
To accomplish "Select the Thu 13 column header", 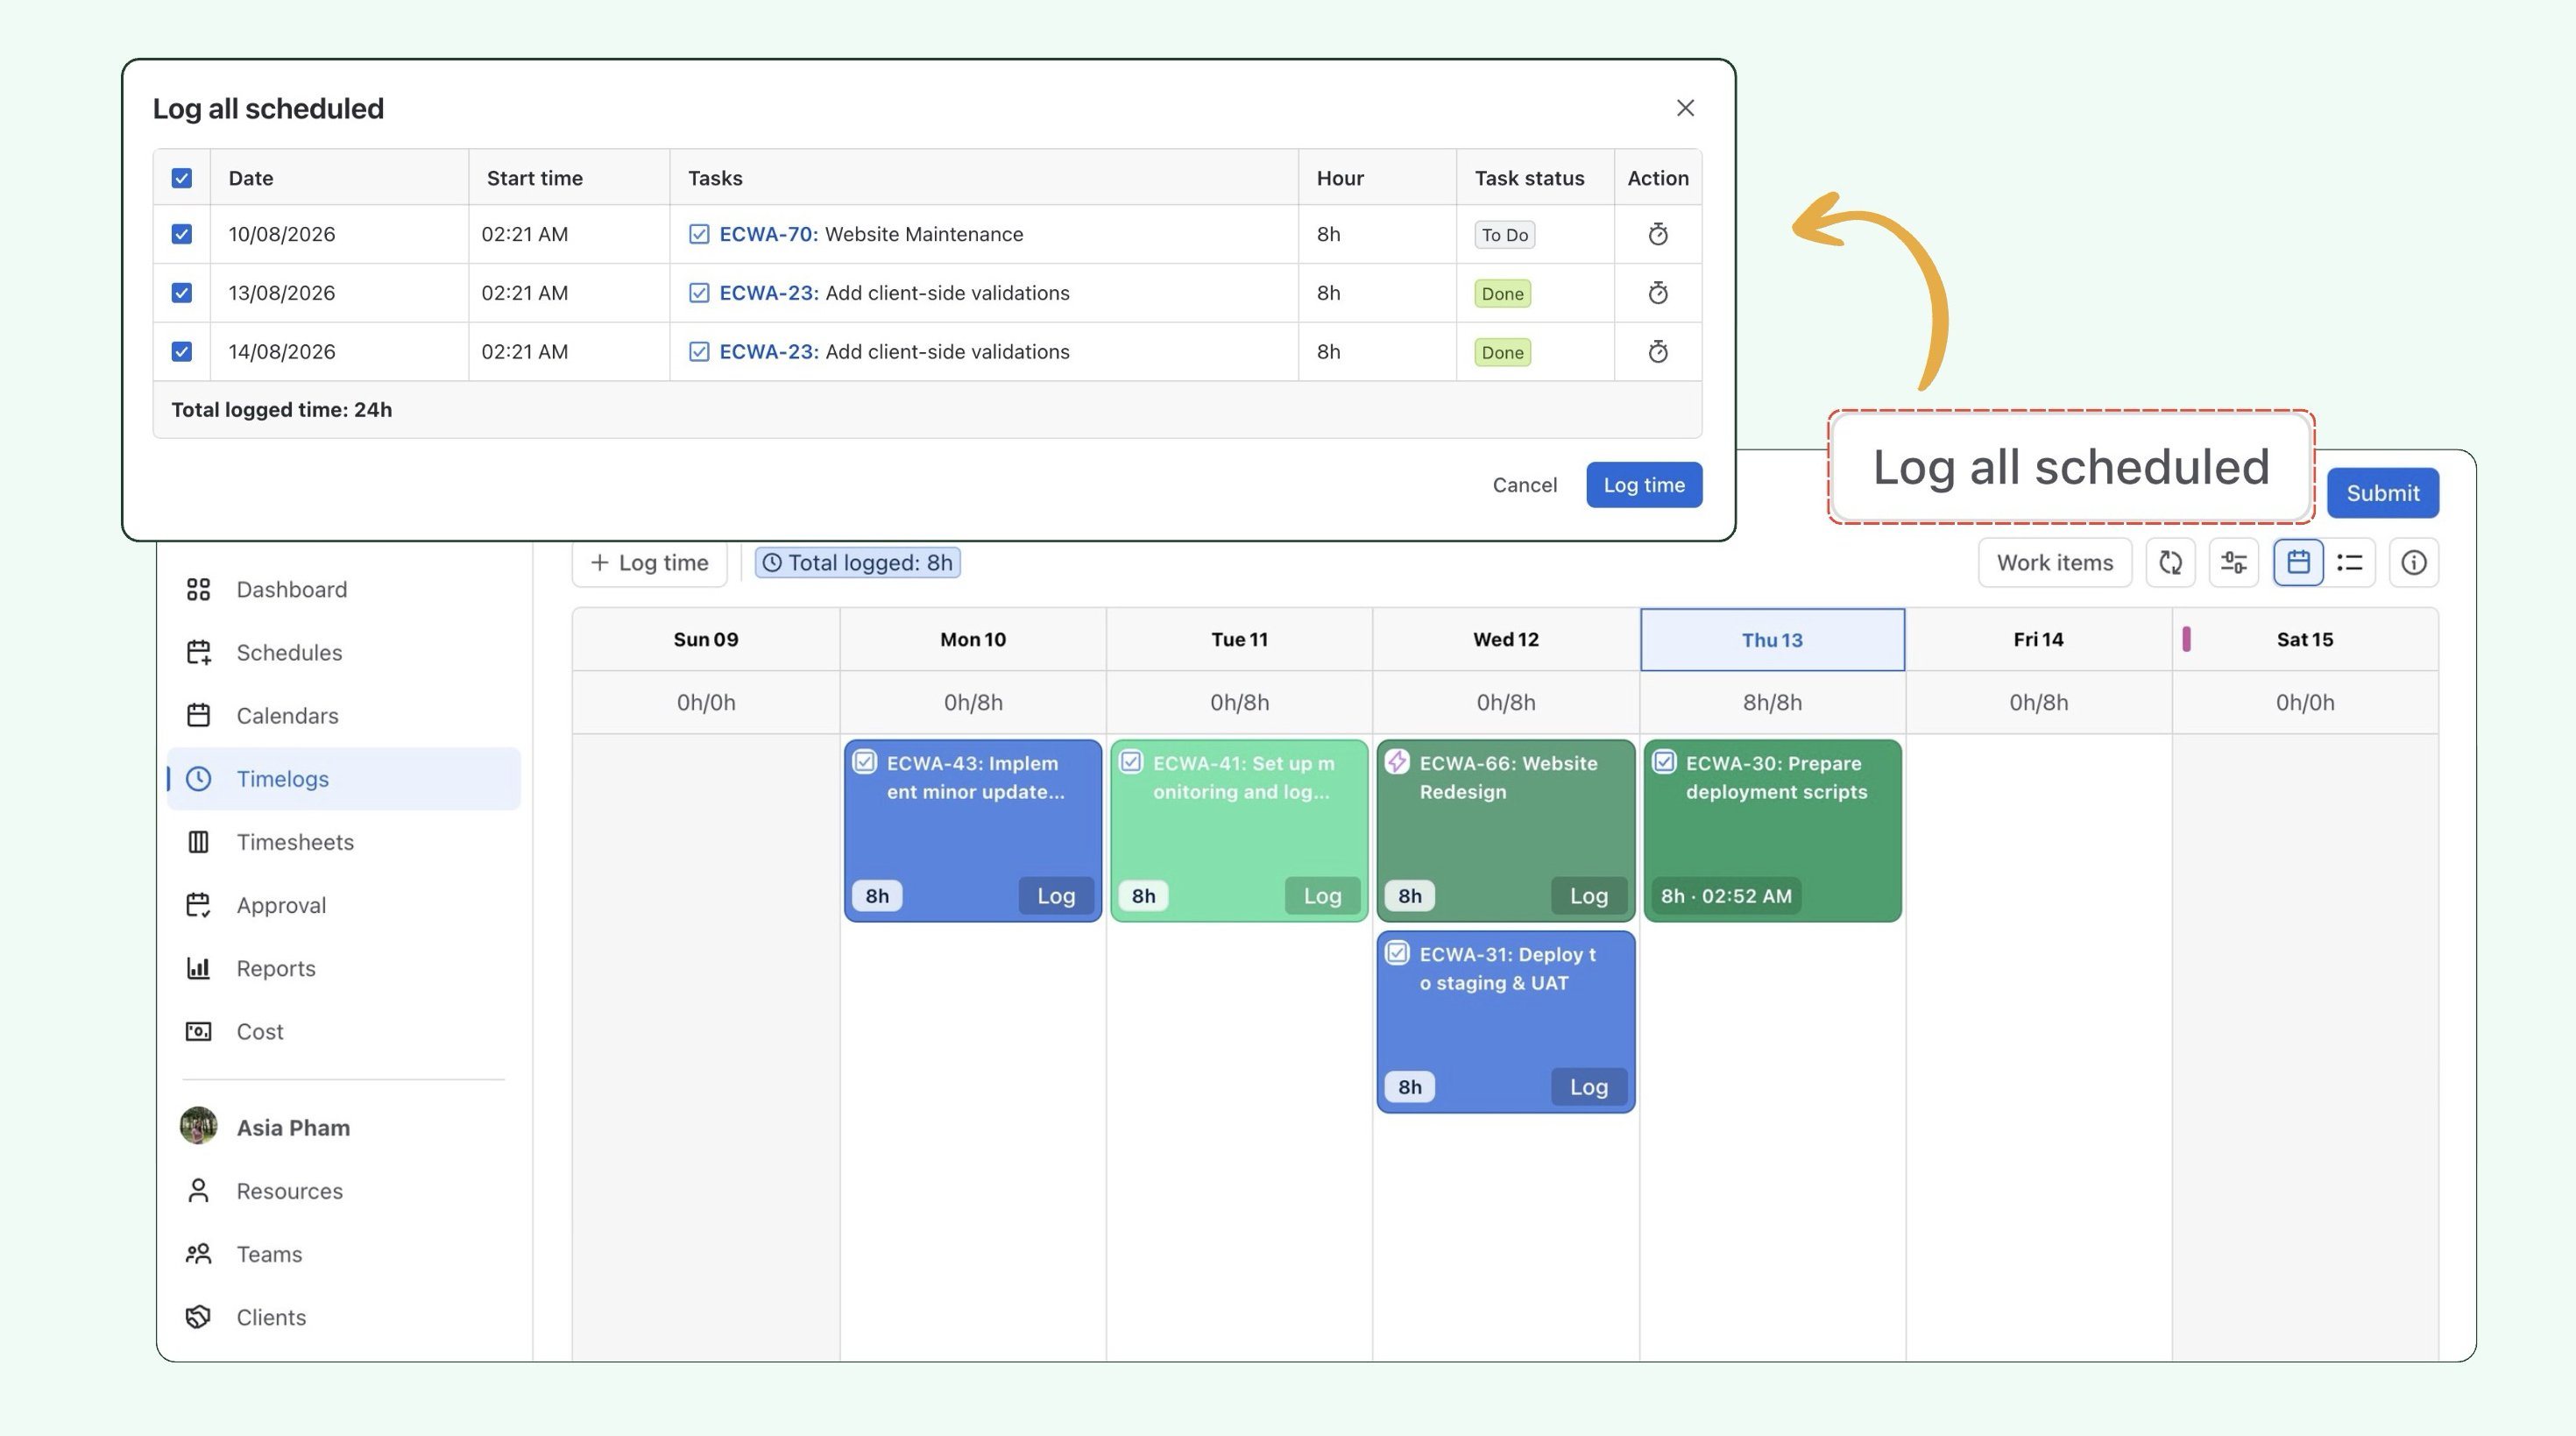I will coord(1772,640).
